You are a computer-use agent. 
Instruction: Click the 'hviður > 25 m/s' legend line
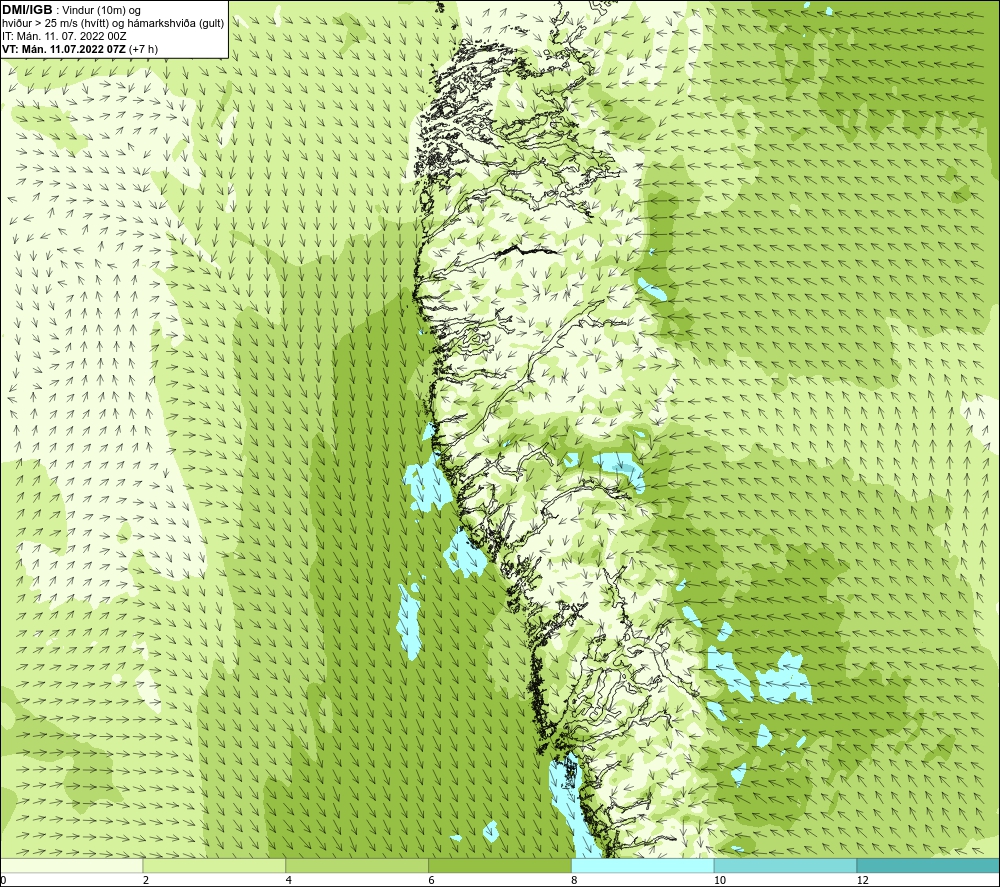[113, 23]
